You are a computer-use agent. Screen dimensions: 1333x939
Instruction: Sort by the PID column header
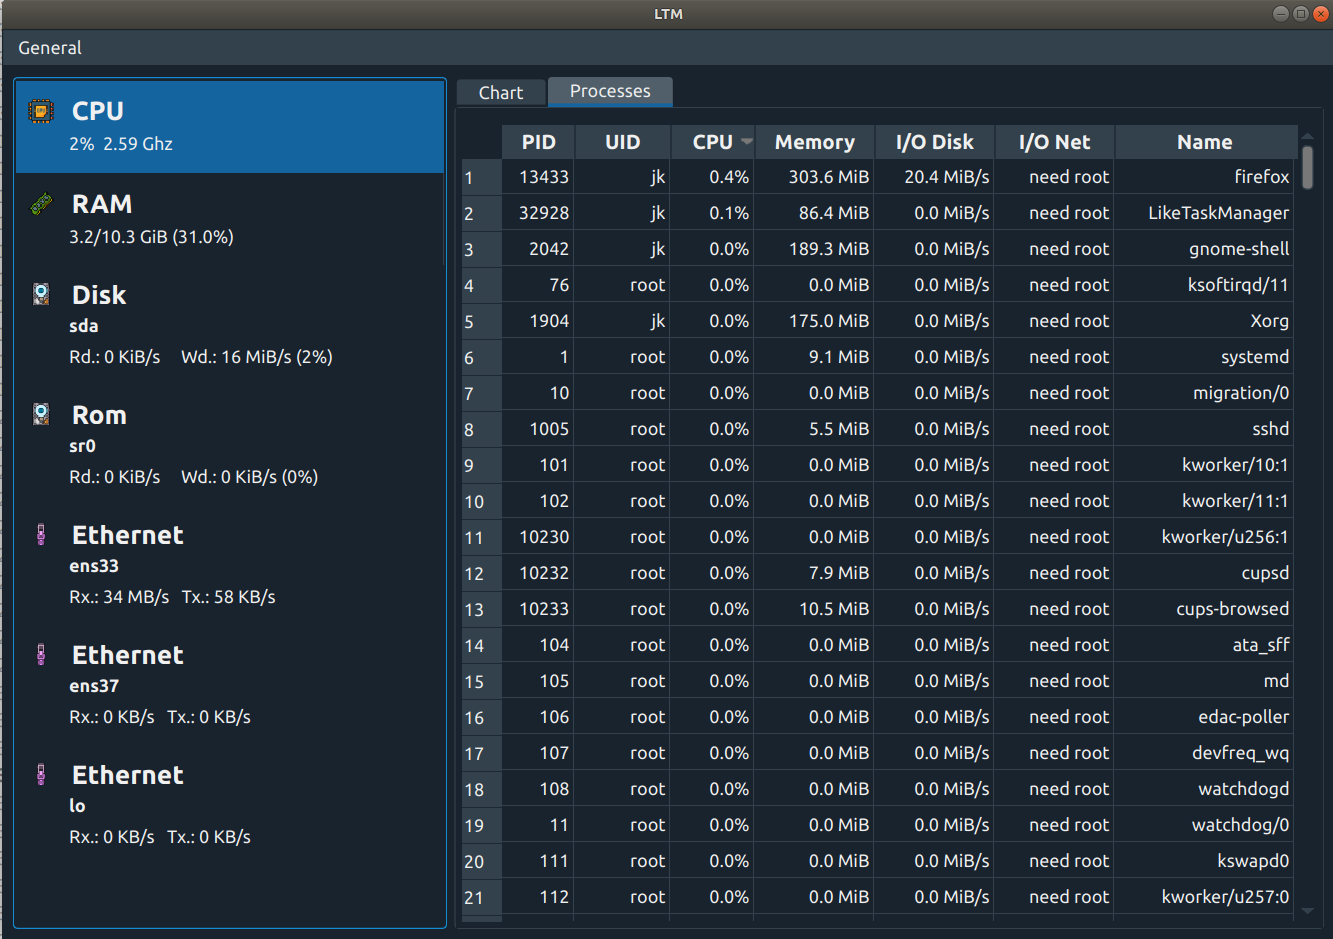pos(538,142)
